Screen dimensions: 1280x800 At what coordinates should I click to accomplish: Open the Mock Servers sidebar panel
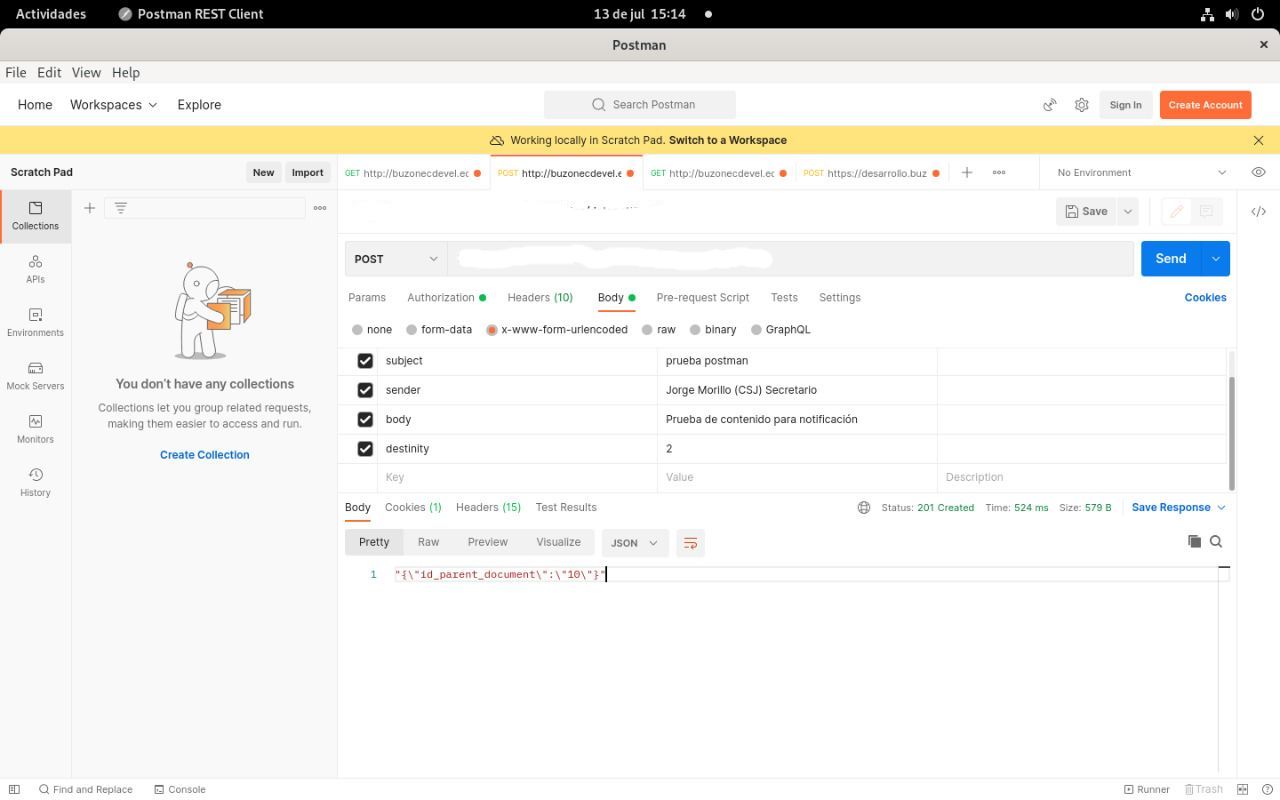pyautogui.click(x=35, y=376)
